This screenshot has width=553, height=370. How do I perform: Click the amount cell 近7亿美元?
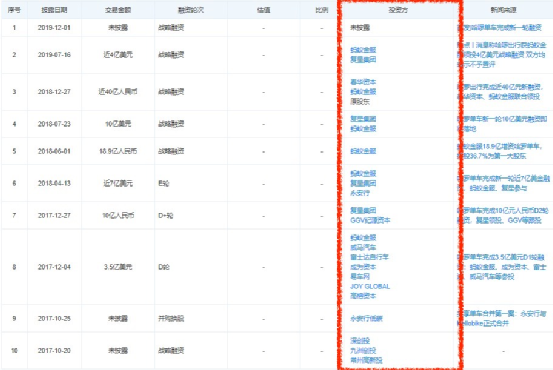coord(118,183)
